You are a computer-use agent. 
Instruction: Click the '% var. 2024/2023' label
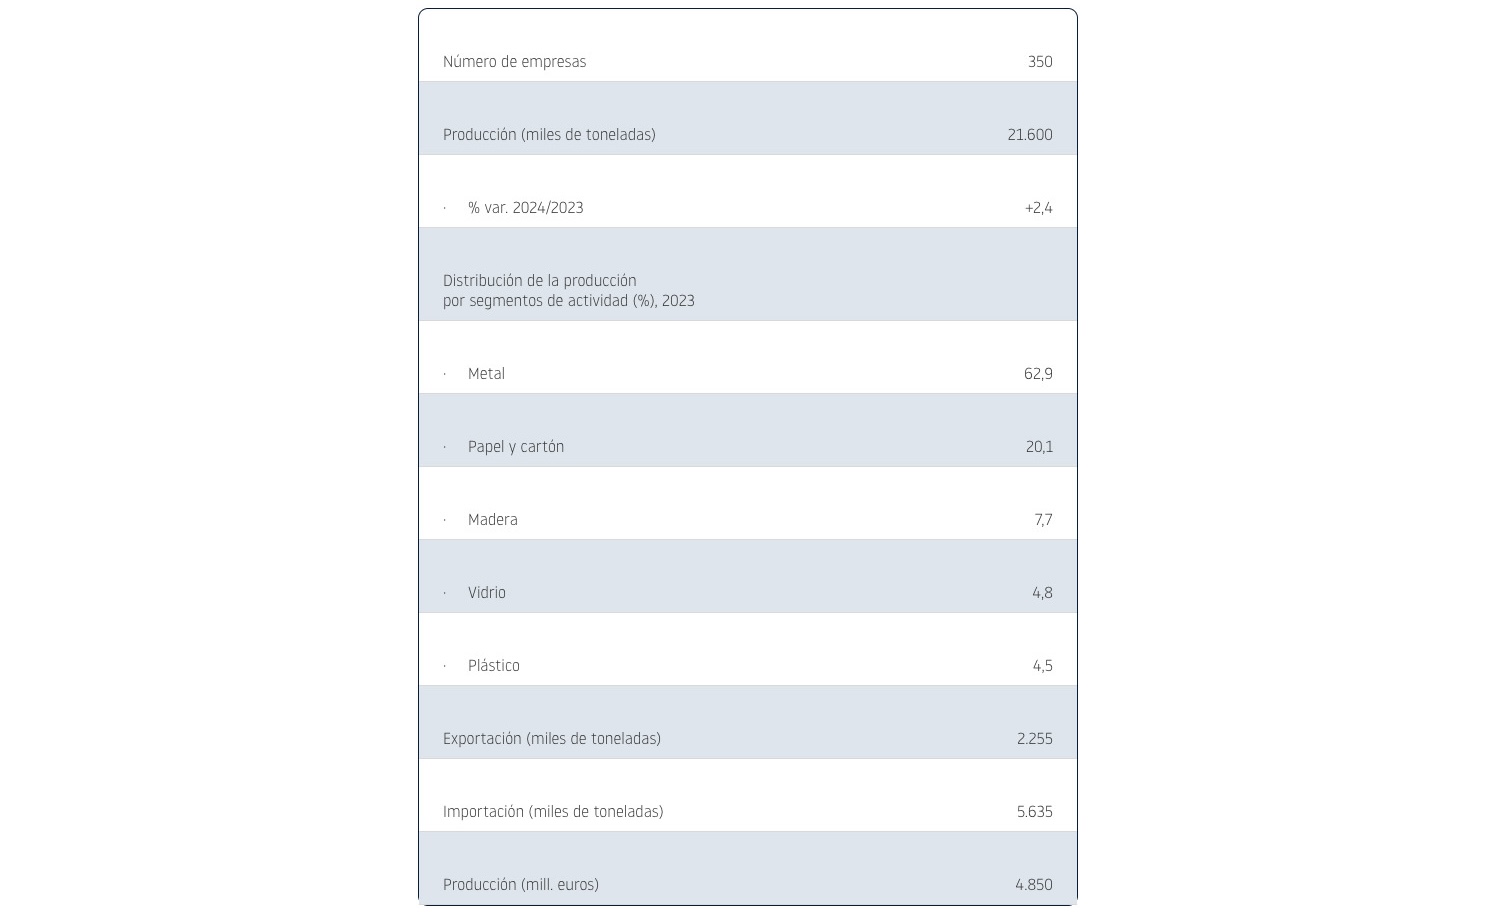point(525,208)
